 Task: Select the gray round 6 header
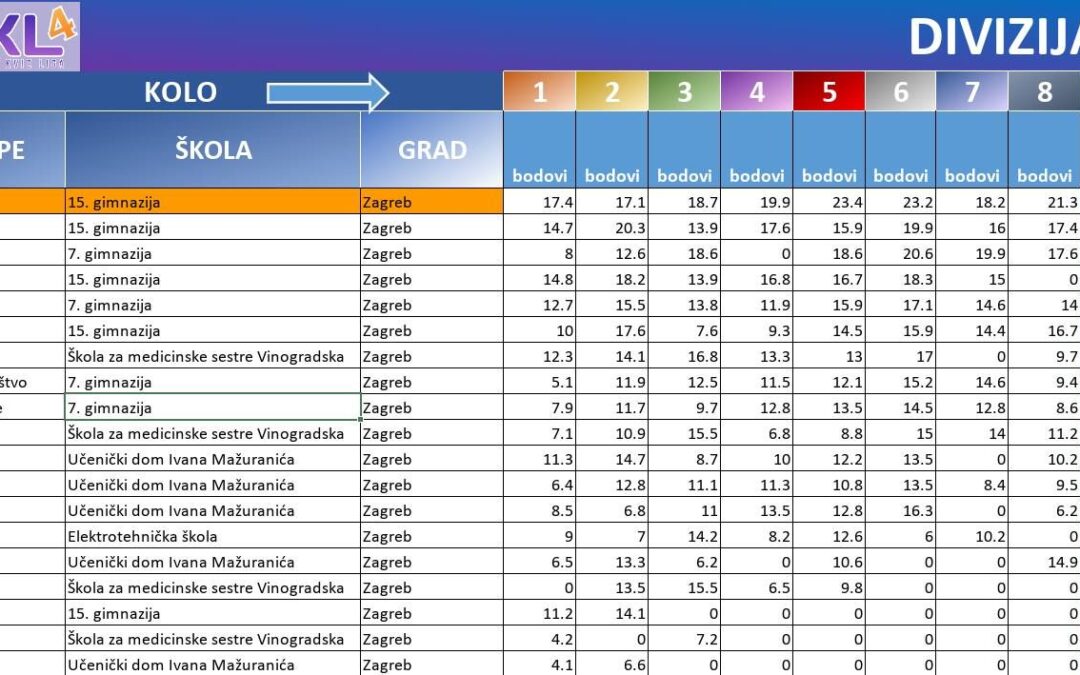pos(900,90)
